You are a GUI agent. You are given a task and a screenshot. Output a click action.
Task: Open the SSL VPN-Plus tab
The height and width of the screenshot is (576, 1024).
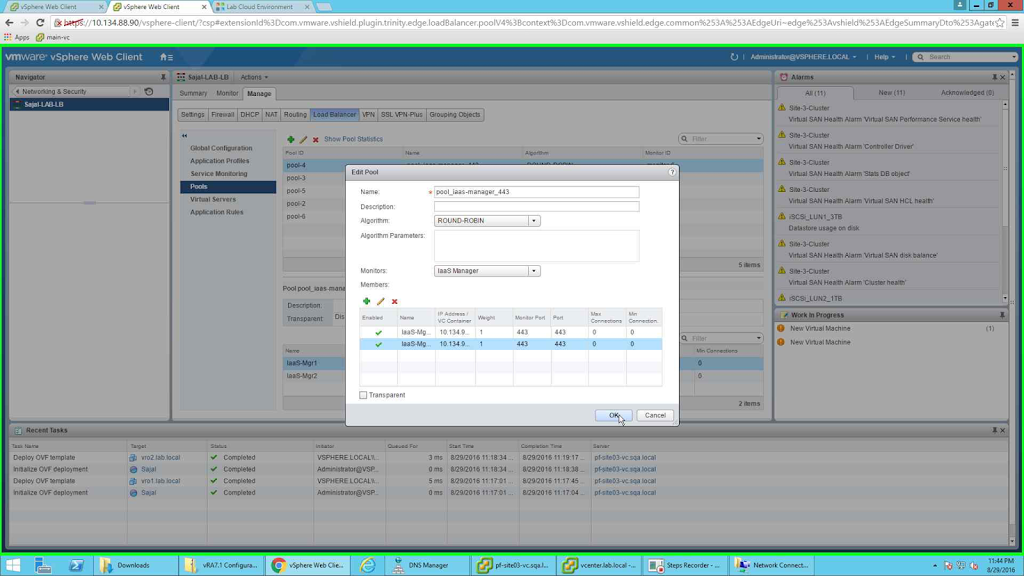(402, 114)
